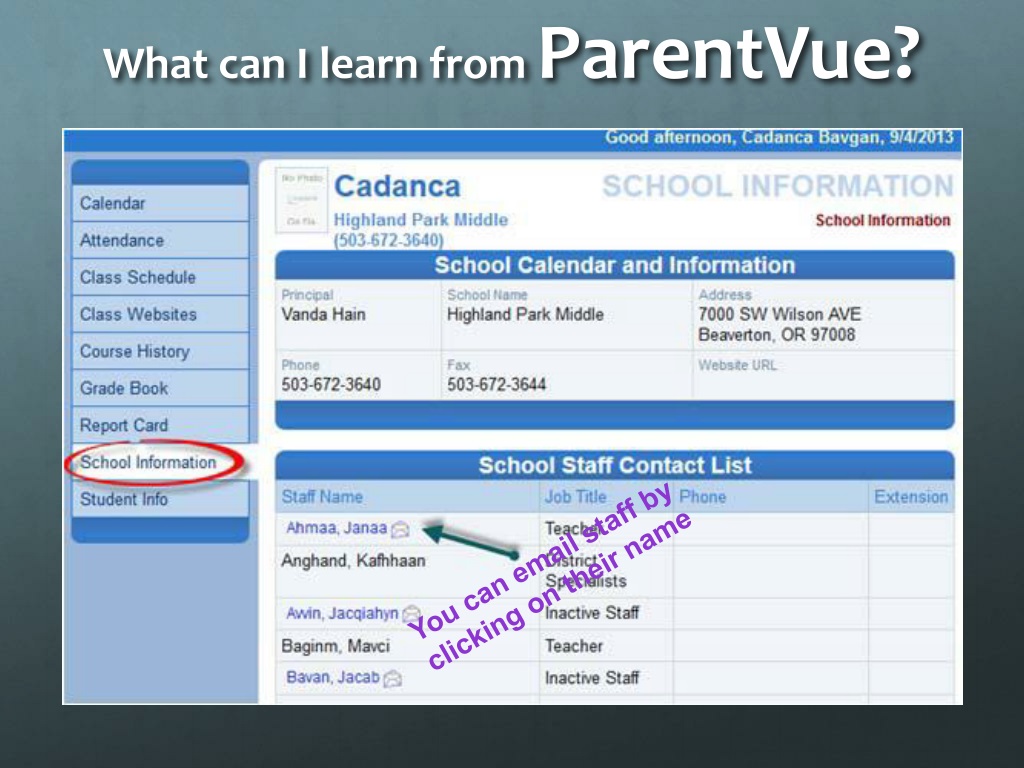Click the red School Information link

pos(882,221)
